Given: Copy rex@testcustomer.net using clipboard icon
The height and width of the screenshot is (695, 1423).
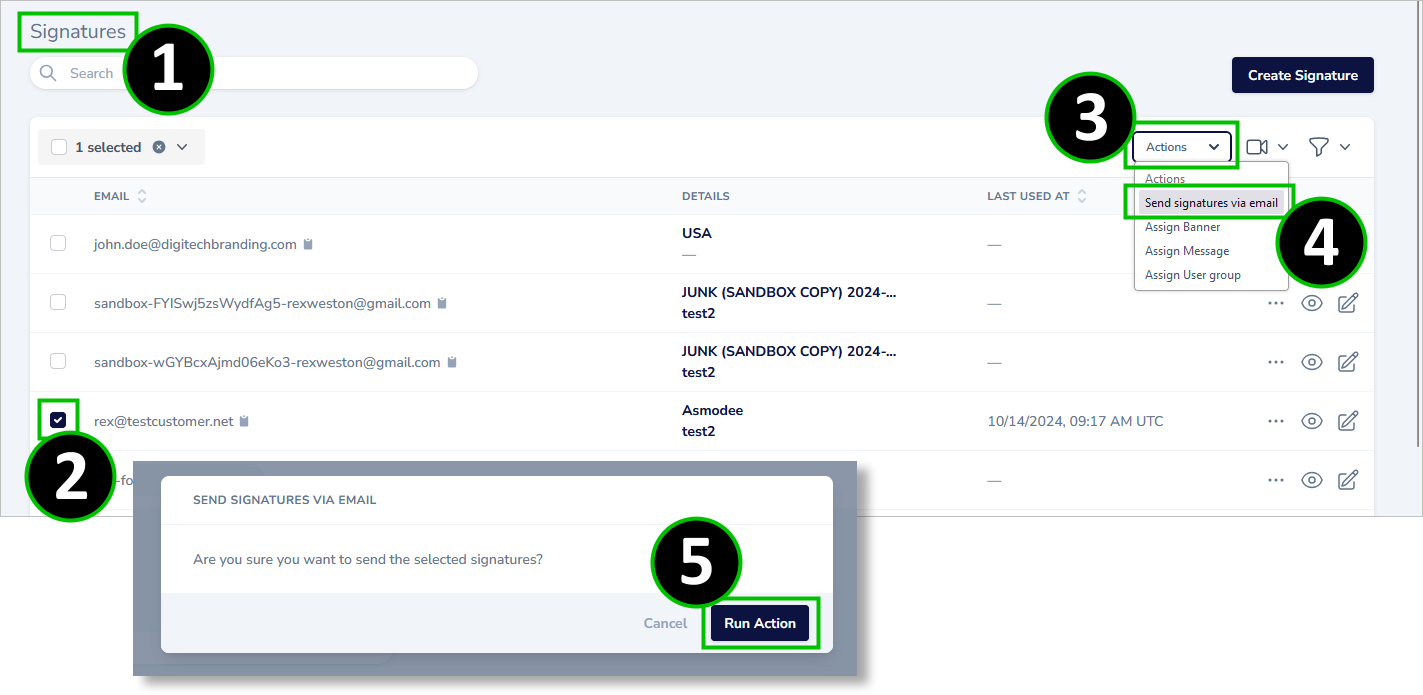Looking at the screenshot, I should (x=243, y=420).
